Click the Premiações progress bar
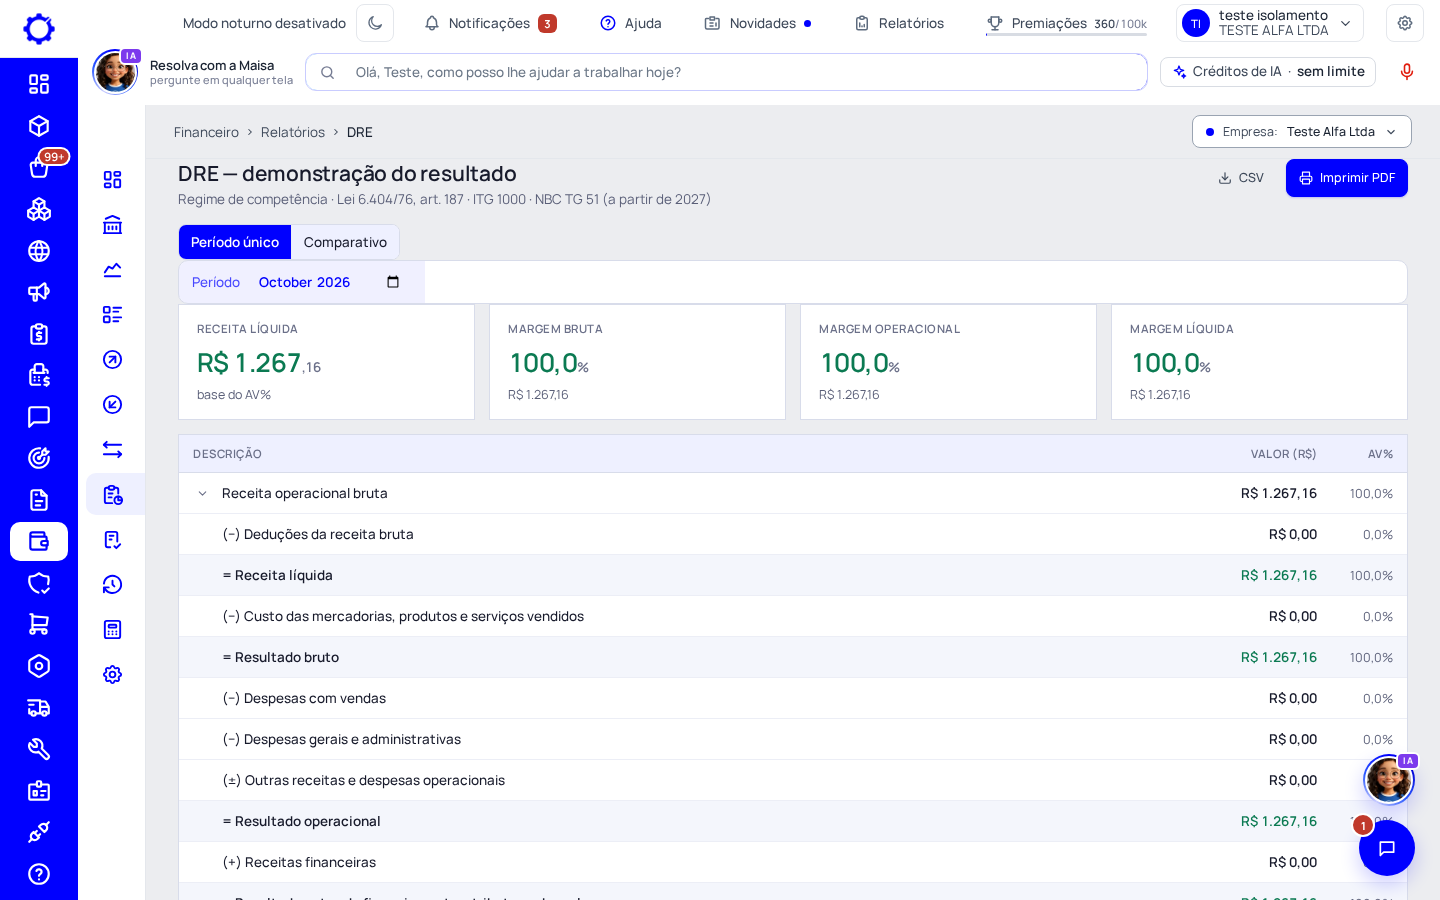This screenshot has width=1440, height=900. tap(1066, 35)
